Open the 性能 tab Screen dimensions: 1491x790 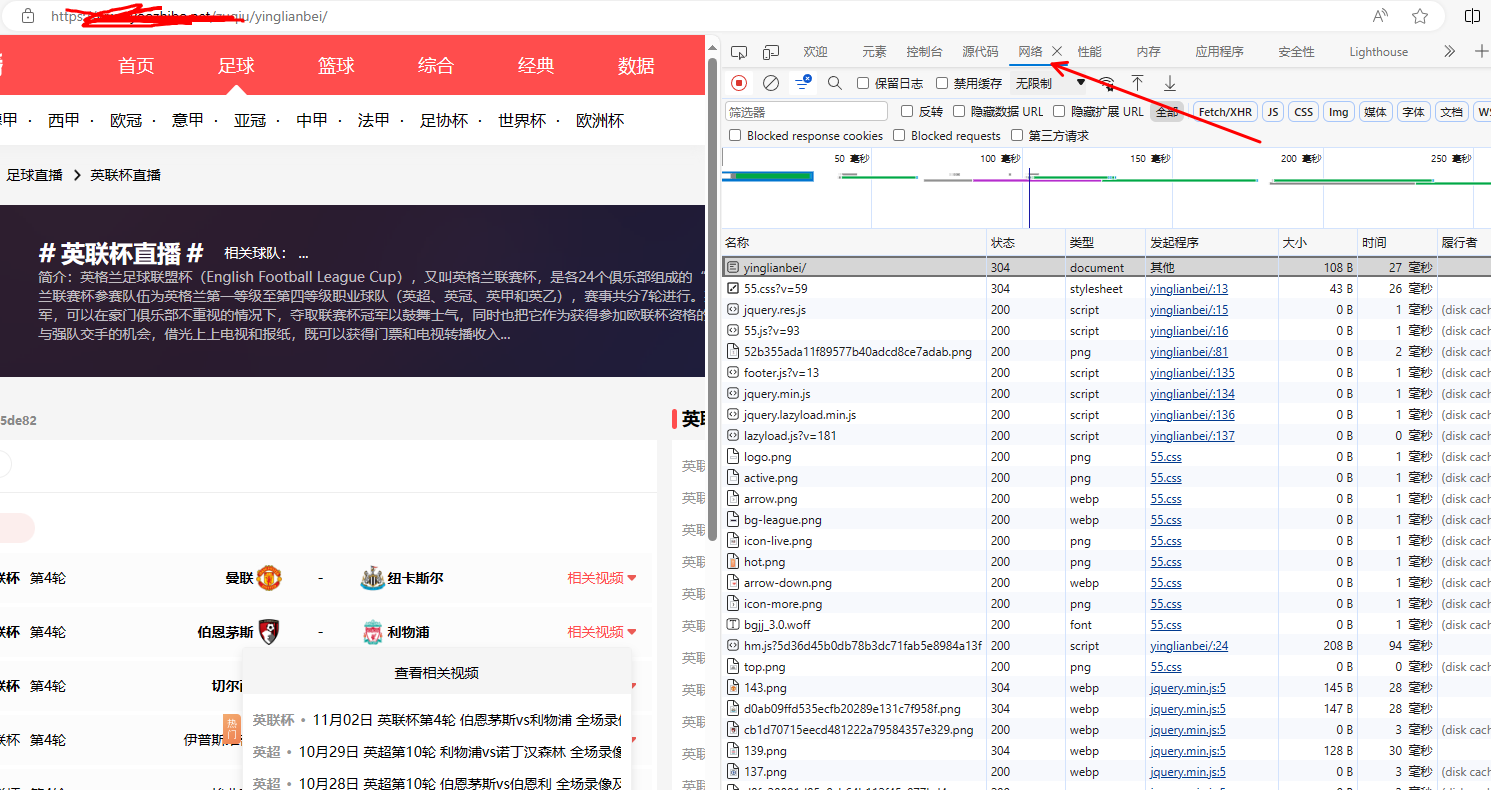pyautogui.click(x=1089, y=52)
